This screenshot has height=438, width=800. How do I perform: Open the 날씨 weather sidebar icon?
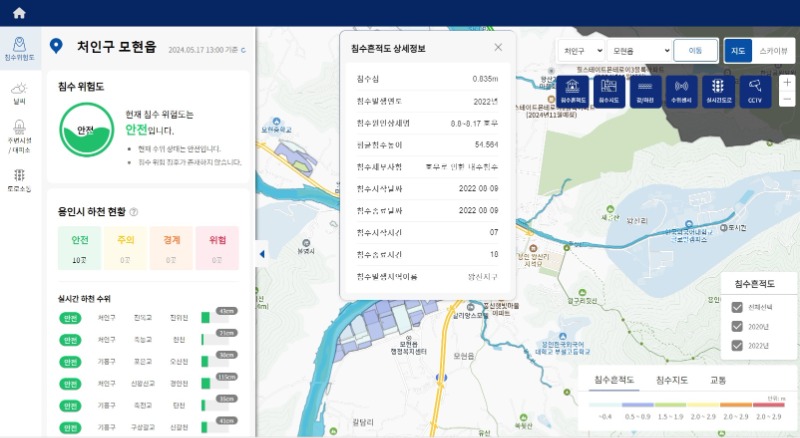point(19,94)
